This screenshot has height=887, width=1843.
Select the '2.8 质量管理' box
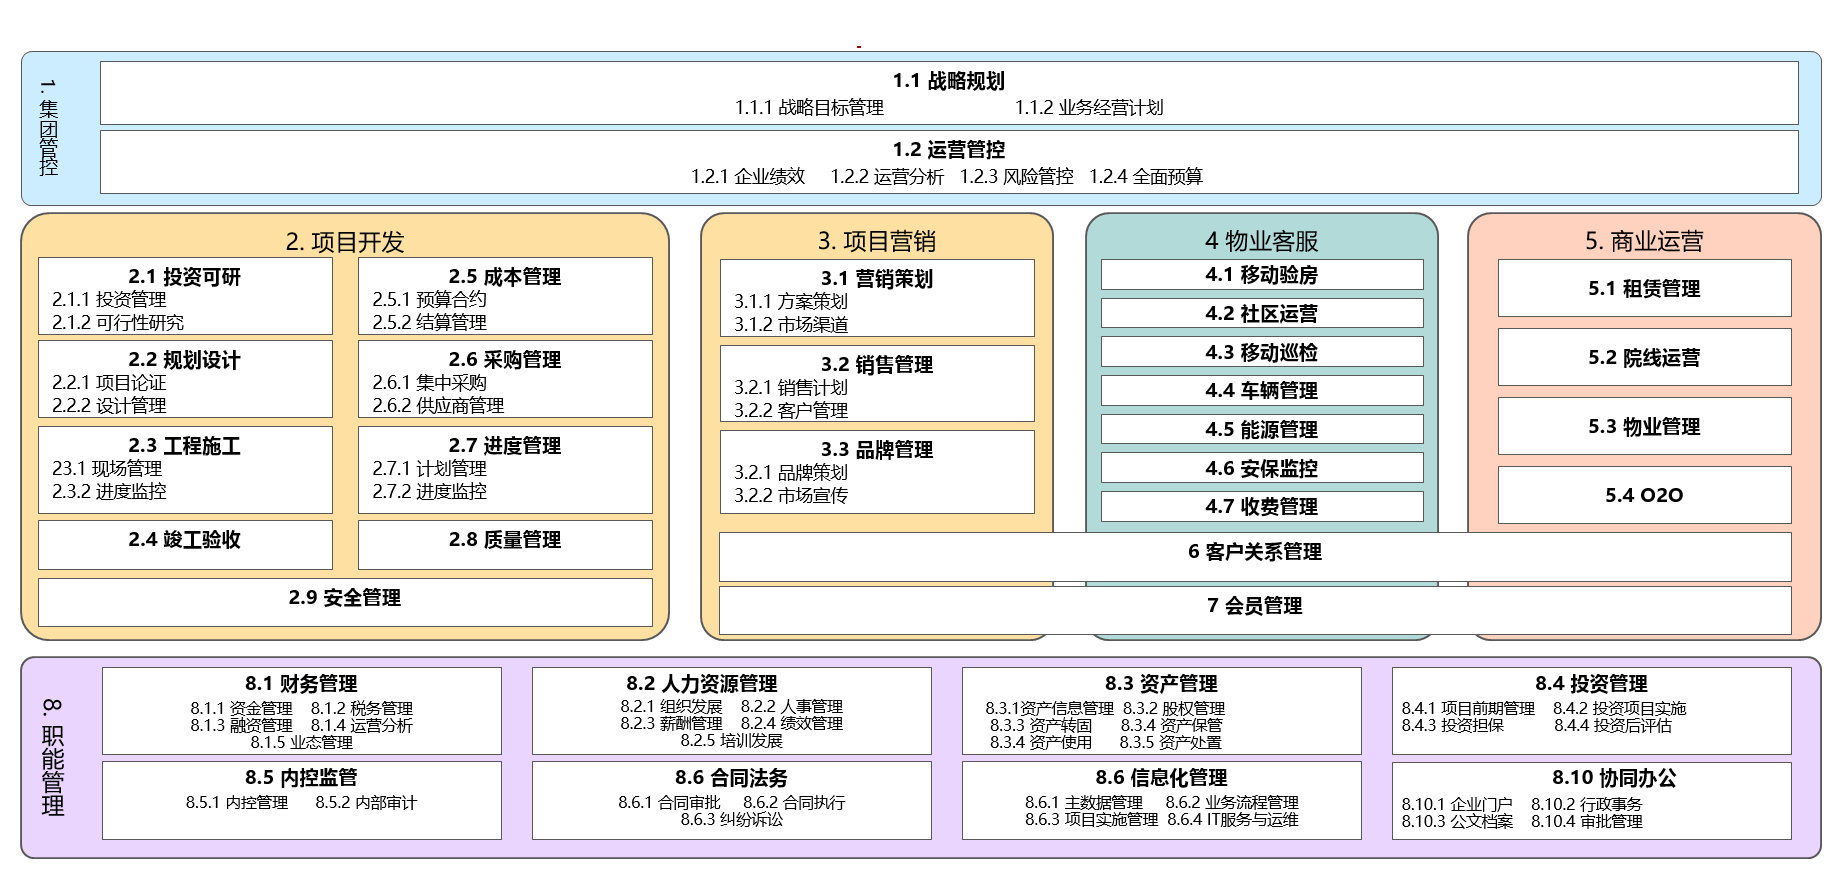point(505,544)
